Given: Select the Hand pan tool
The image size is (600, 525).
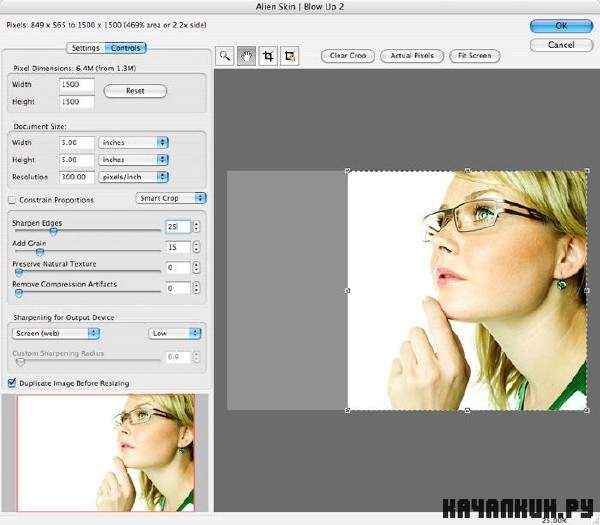Looking at the screenshot, I should click(246, 56).
